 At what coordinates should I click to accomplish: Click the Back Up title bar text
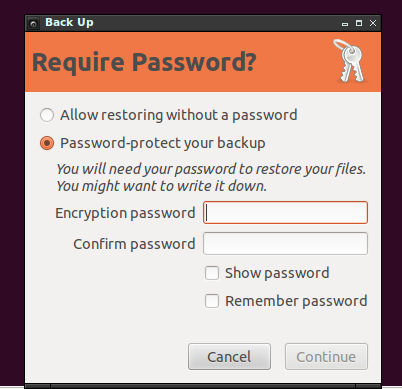click(x=69, y=22)
